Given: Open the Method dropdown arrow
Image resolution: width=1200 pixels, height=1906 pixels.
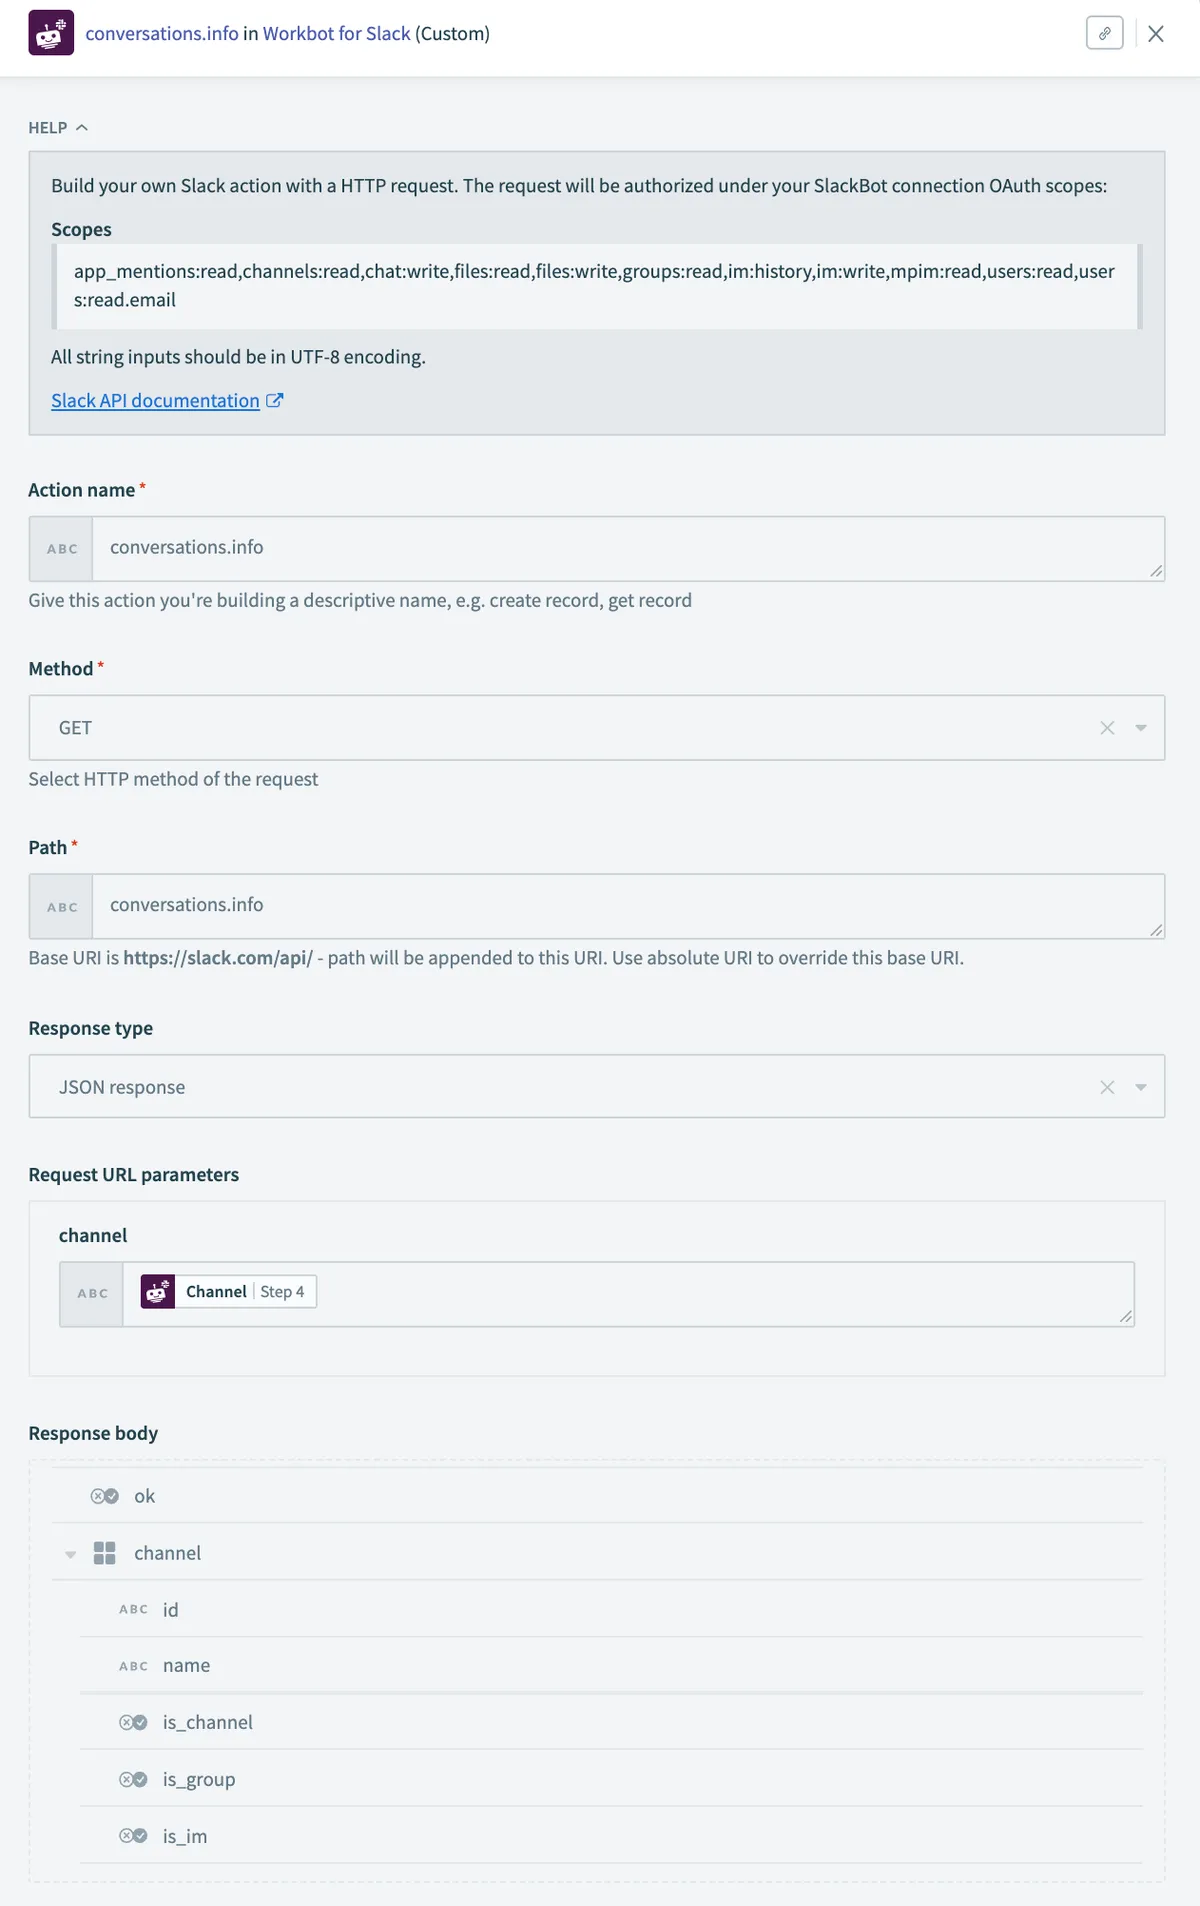Looking at the screenshot, I should 1141,728.
